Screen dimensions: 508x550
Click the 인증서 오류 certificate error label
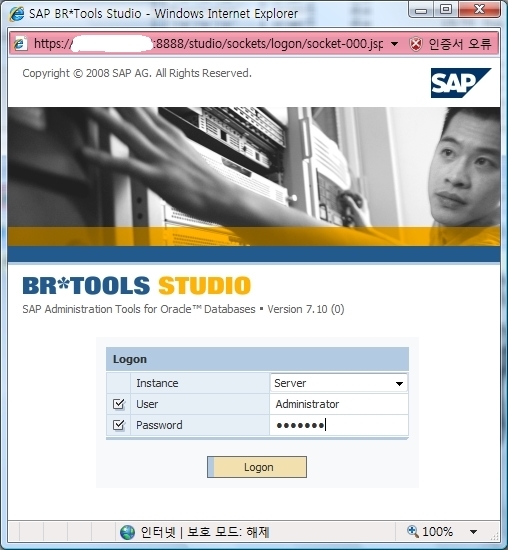click(460, 44)
